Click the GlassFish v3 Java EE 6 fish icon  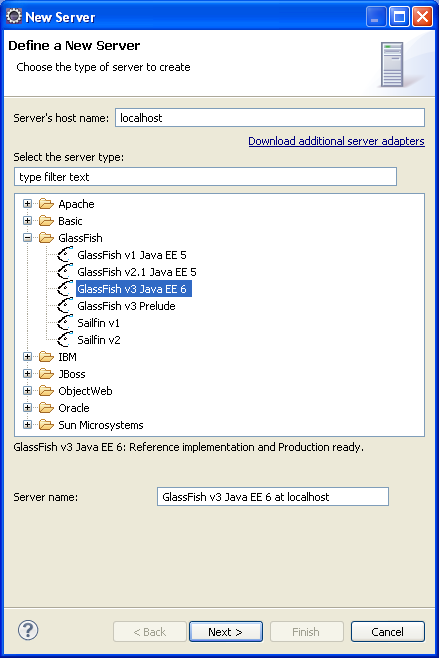pyautogui.click(x=65, y=289)
